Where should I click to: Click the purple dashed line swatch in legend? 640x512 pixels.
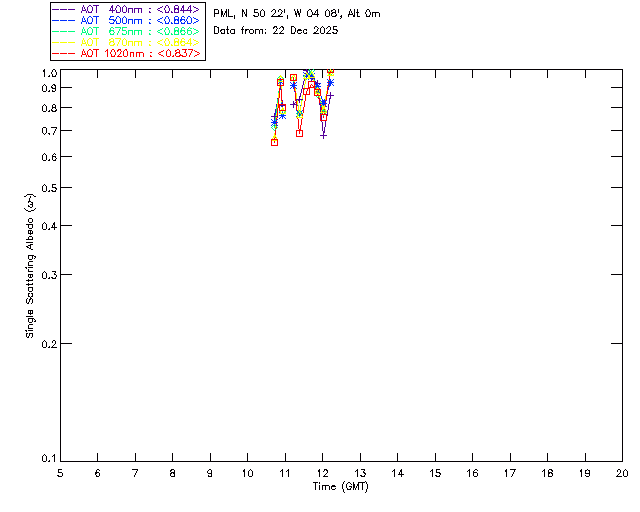coord(64,9)
